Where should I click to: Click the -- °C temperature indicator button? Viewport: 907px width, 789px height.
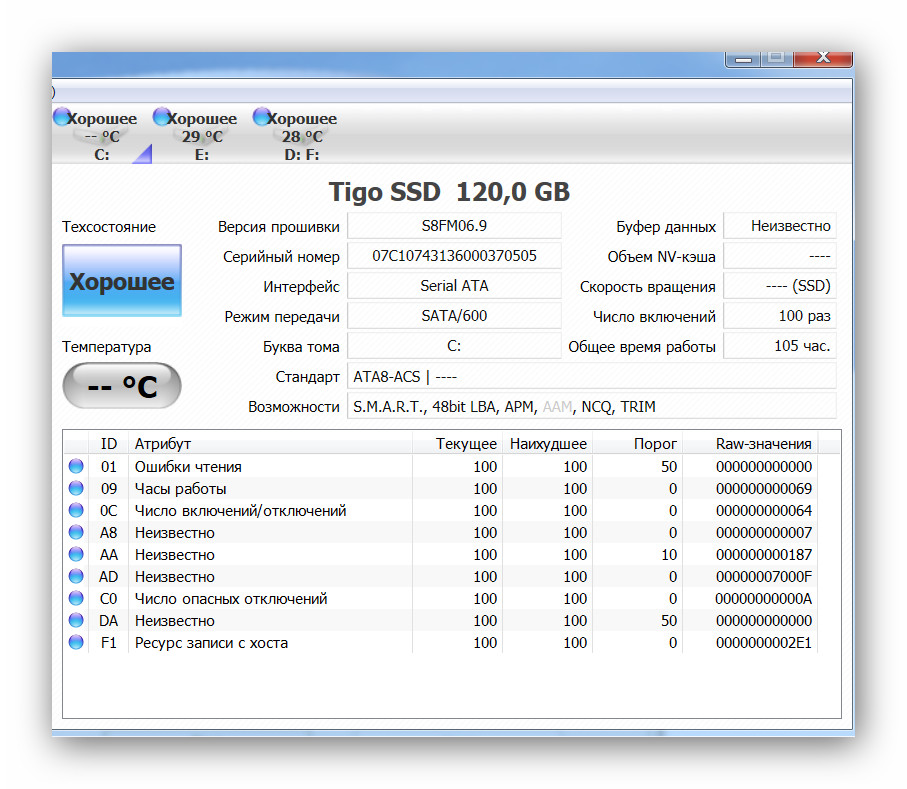pyautogui.click(x=122, y=386)
